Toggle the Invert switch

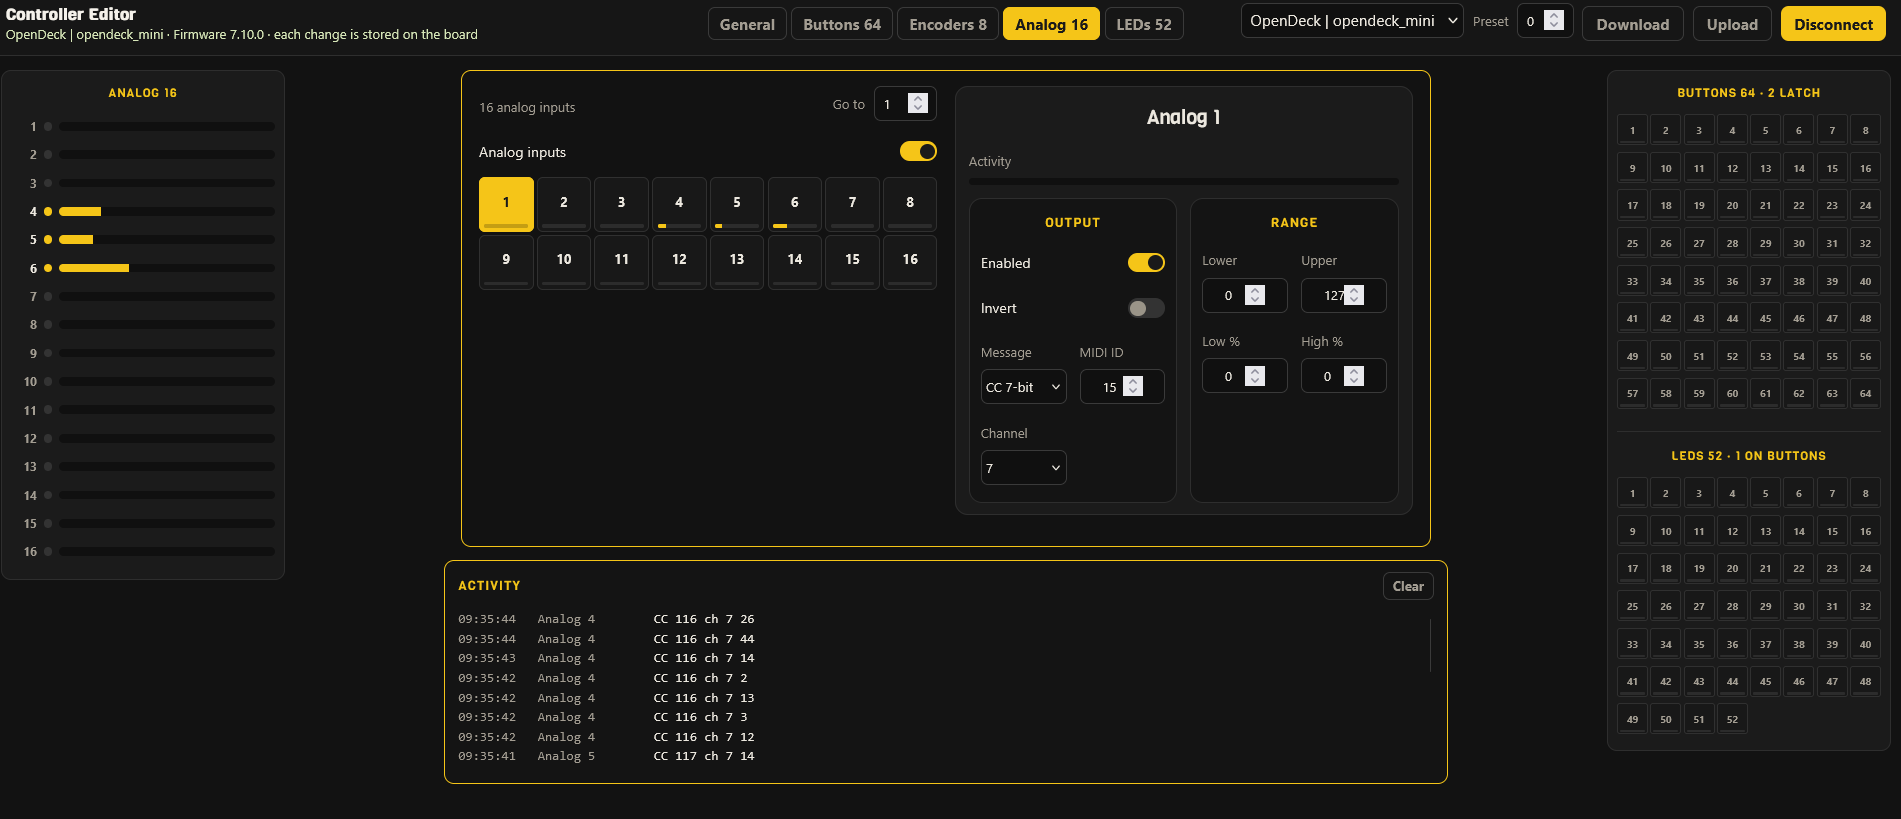(x=1146, y=308)
